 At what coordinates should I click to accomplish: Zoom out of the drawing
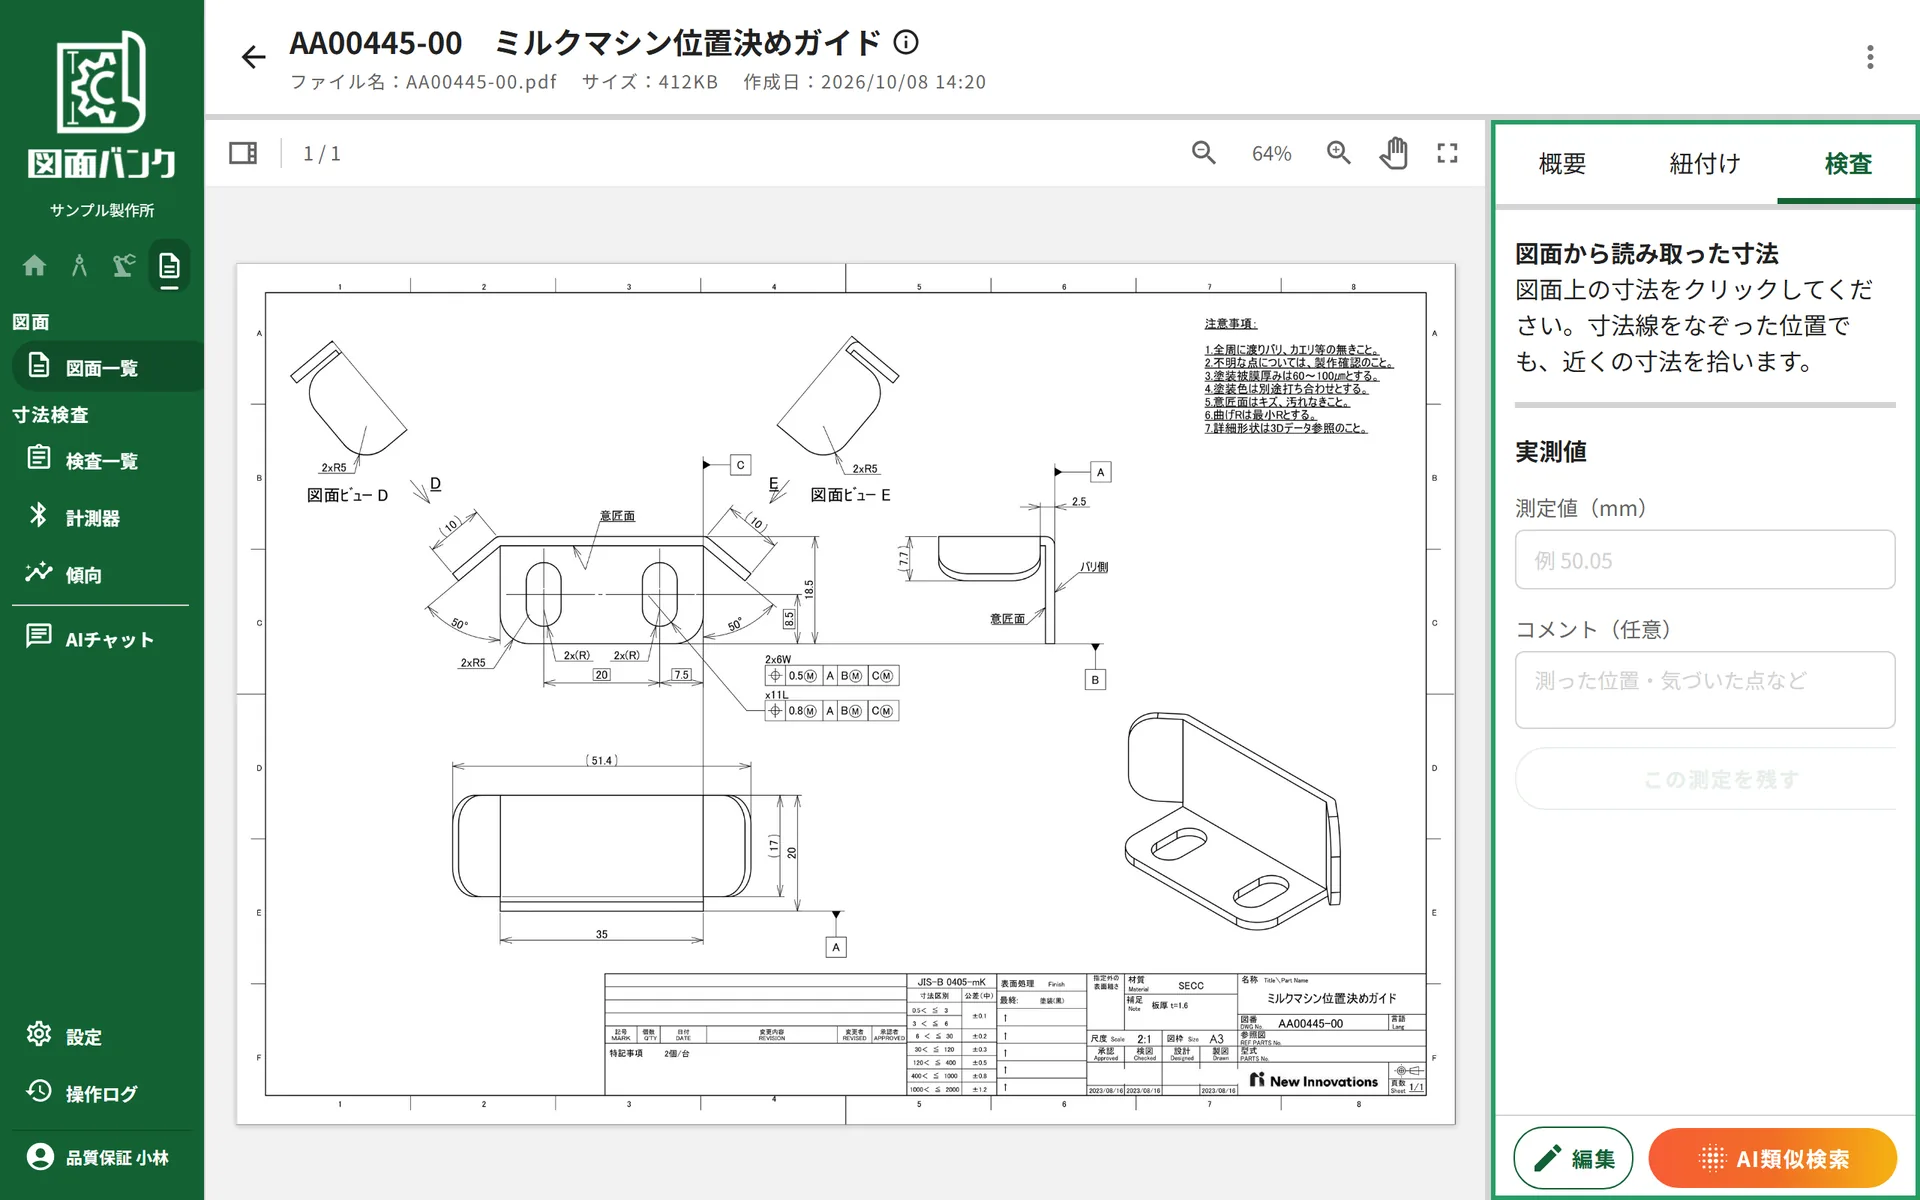(1204, 153)
